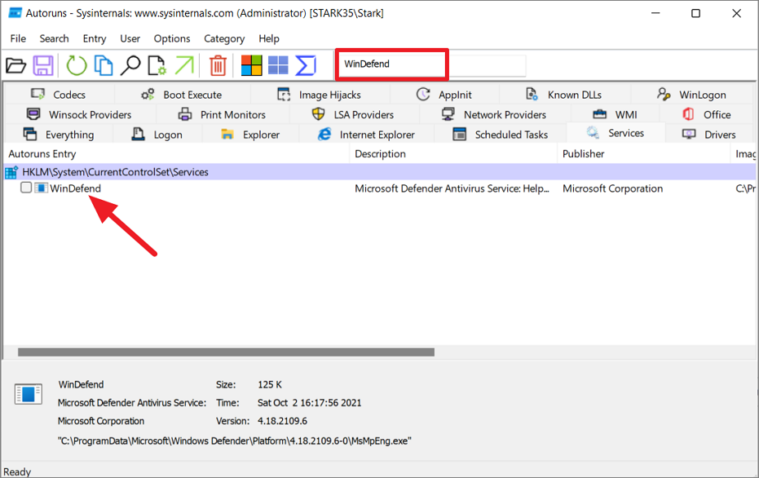Switch to the Office tab
The width and height of the screenshot is (759, 478).
point(707,115)
